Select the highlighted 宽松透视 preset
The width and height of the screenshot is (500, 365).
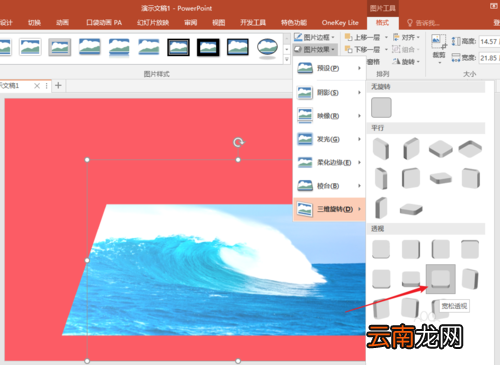point(441,279)
